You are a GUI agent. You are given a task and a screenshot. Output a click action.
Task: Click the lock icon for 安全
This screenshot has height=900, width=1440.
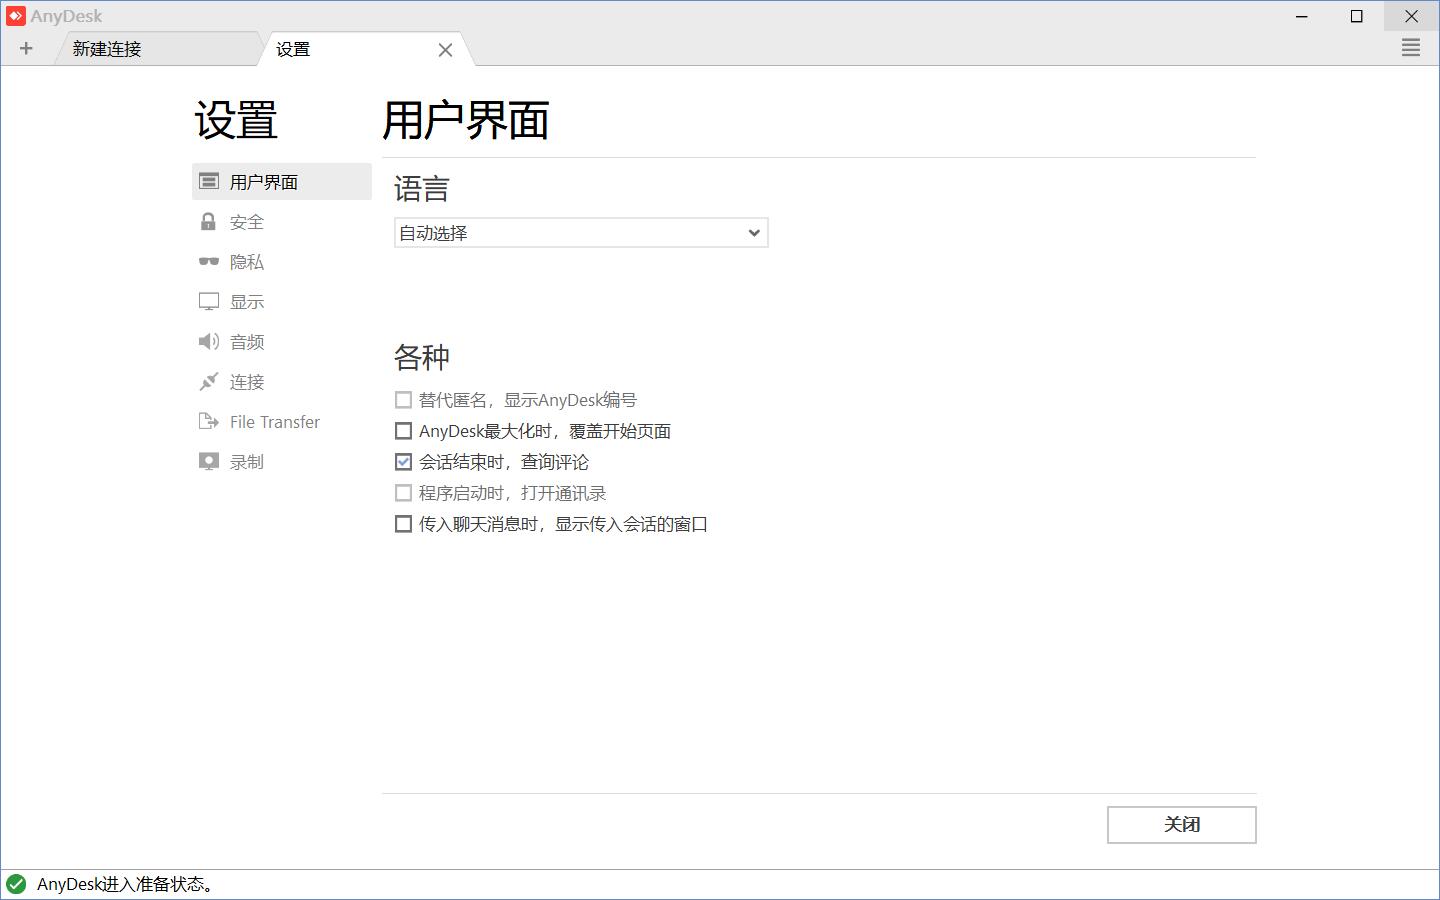pos(208,221)
